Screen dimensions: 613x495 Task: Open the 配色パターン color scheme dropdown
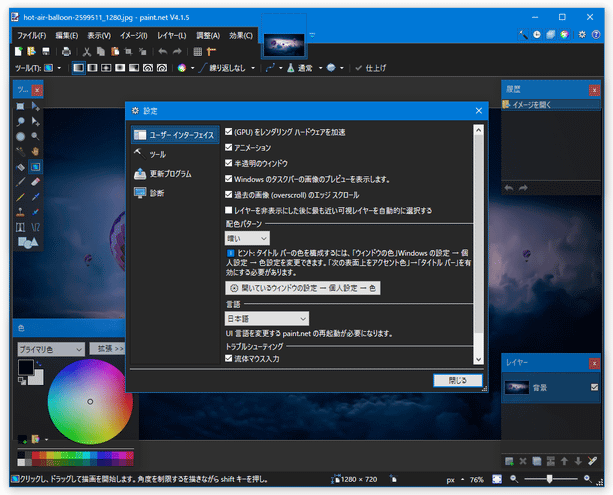(247, 238)
